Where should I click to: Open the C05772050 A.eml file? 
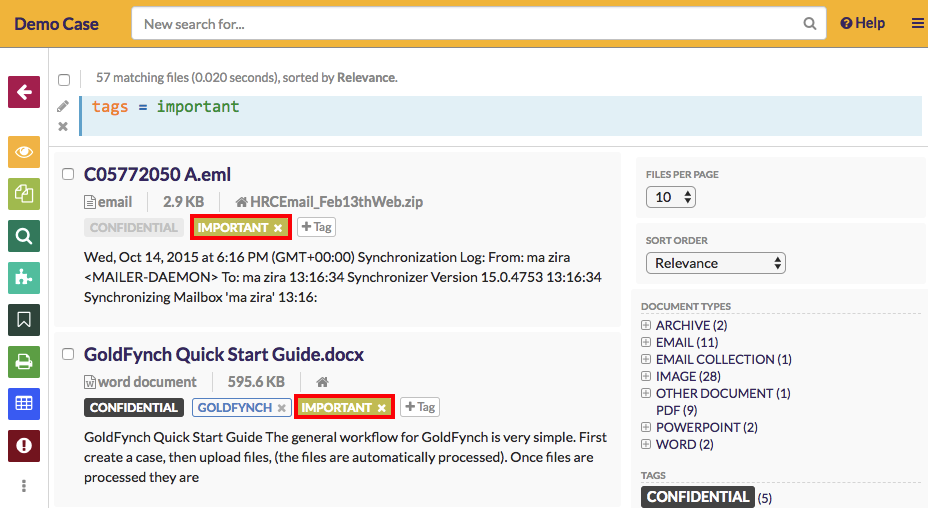click(157, 174)
